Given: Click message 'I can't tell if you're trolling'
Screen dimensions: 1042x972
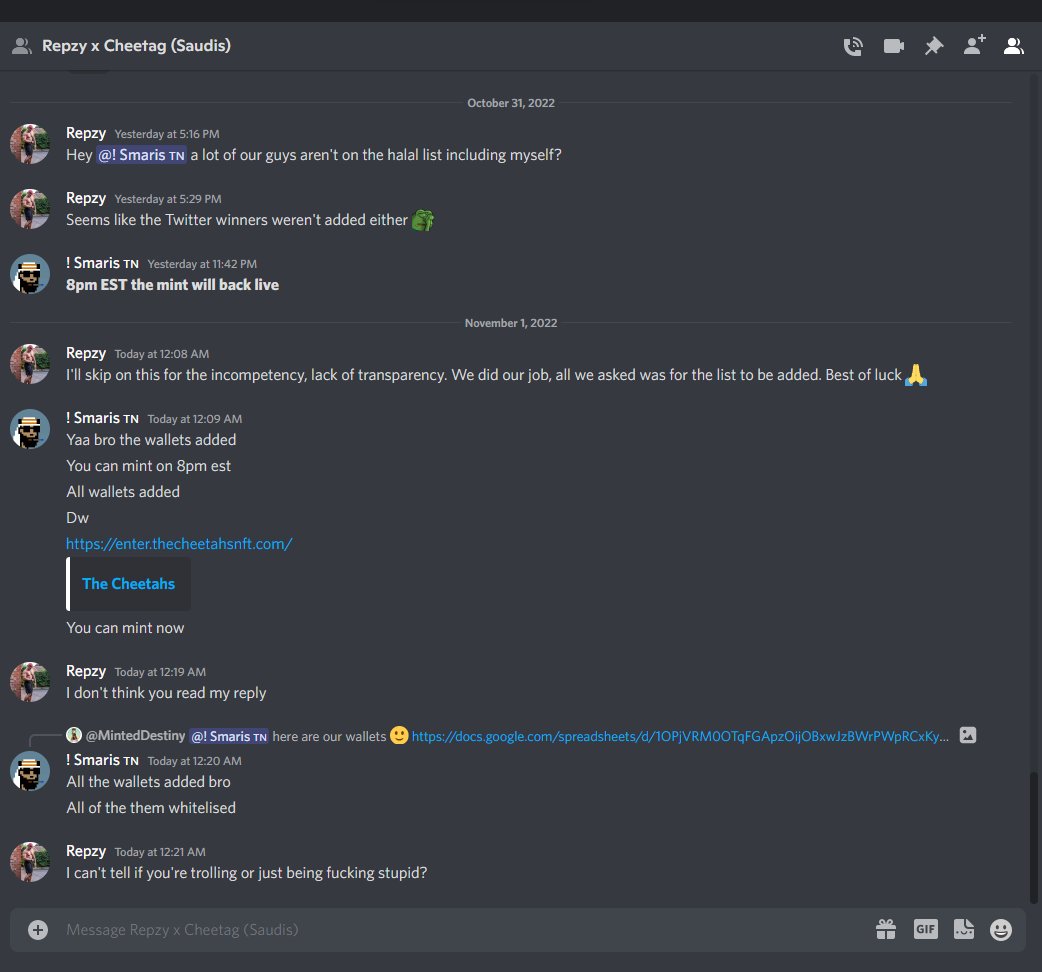Looking at the screenshot, I should click(x=247, y=873).
